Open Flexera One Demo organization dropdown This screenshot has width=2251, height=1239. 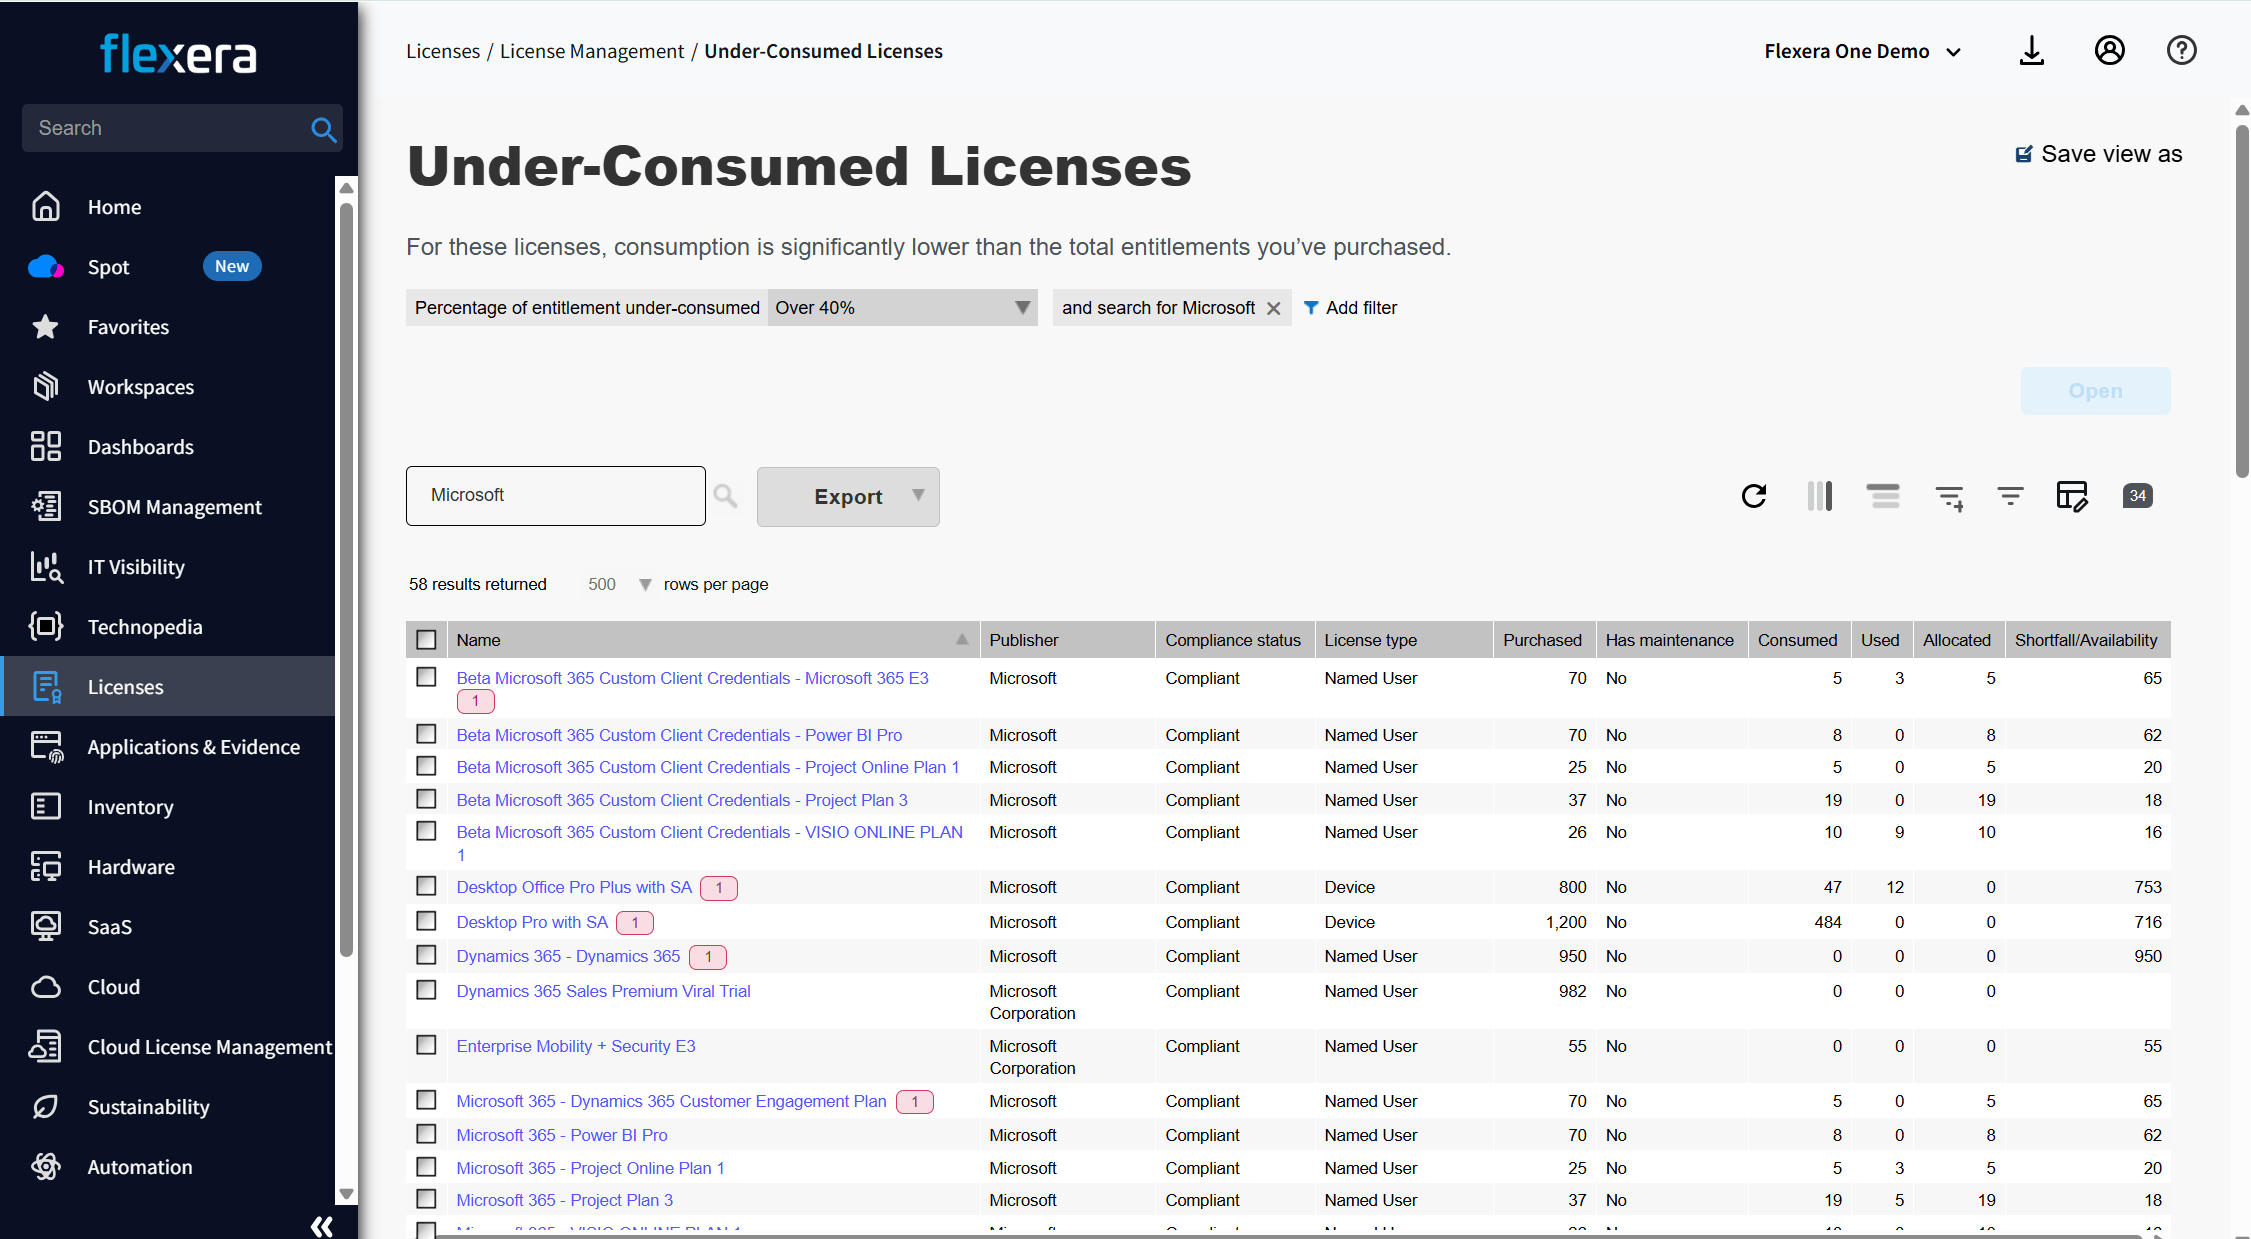[1862, 51]
